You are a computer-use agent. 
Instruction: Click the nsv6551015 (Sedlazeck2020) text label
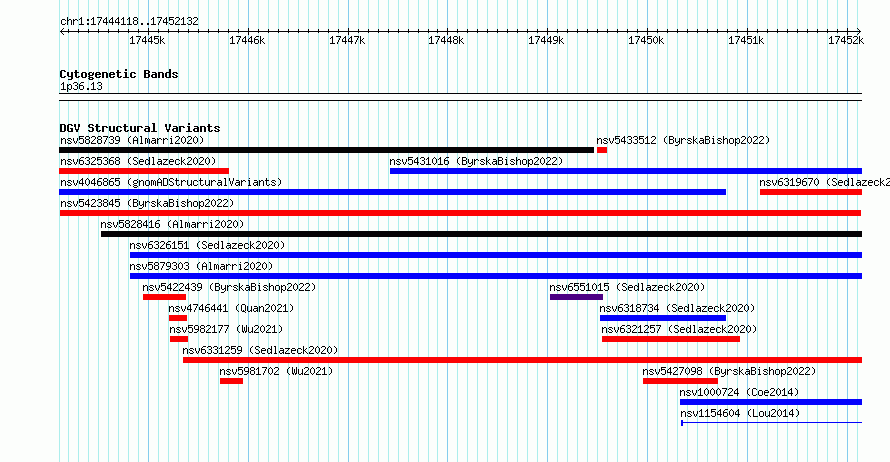[627, 287]
